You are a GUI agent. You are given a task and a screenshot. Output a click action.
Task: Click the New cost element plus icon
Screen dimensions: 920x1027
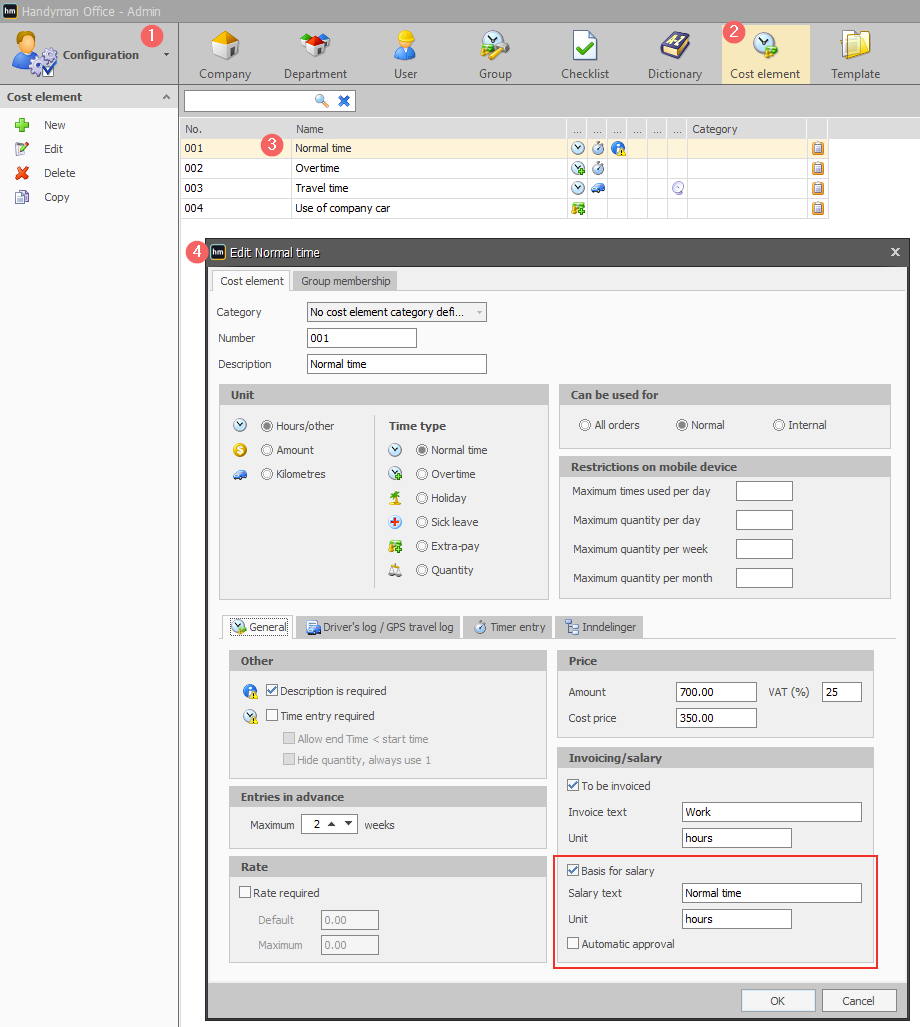(22, 125)
